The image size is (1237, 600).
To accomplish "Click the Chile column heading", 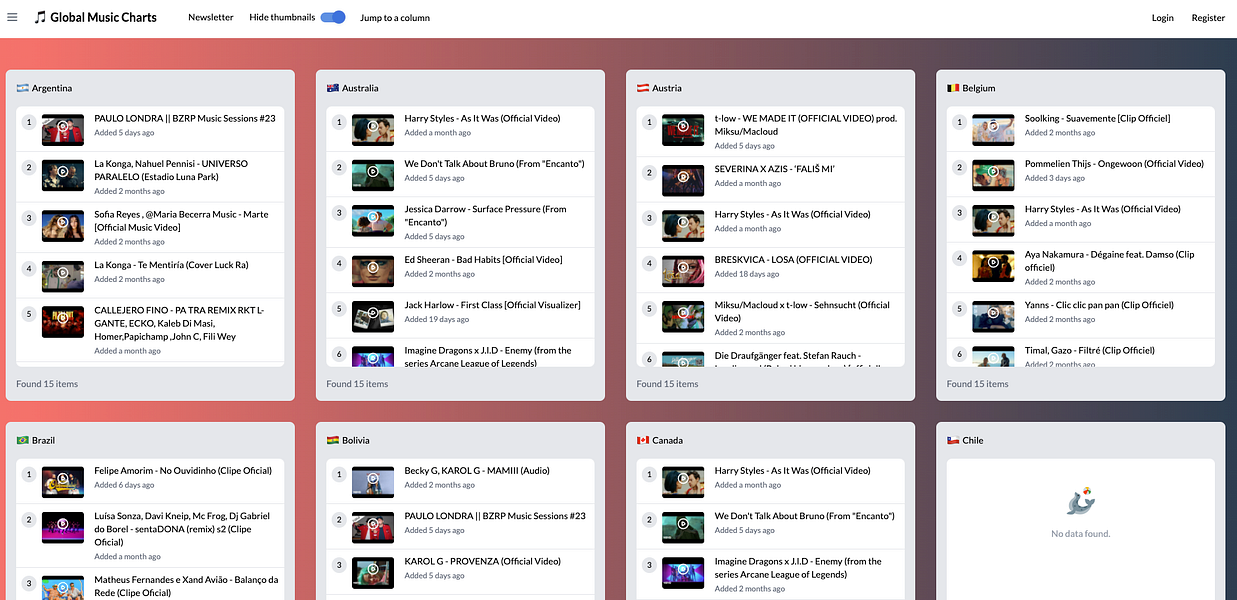I will coord(973,440).
